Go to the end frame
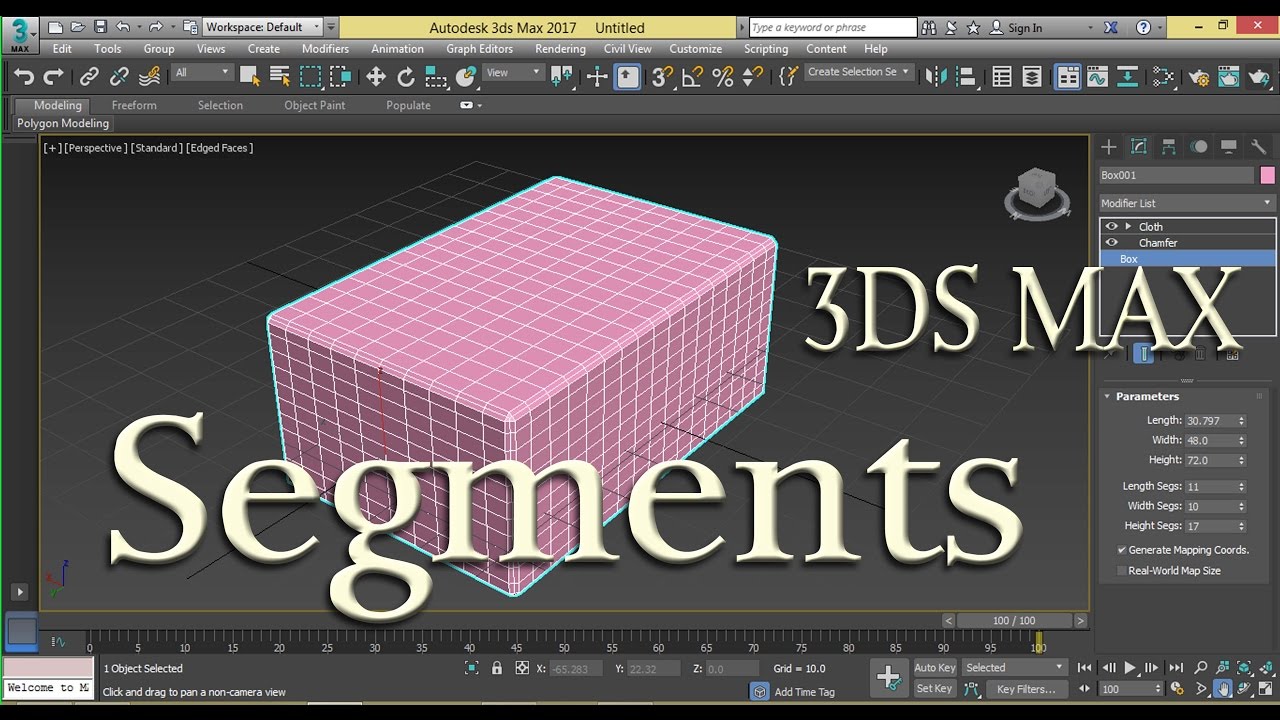This screenshot has height=720, width=1280. [1176, 667]
